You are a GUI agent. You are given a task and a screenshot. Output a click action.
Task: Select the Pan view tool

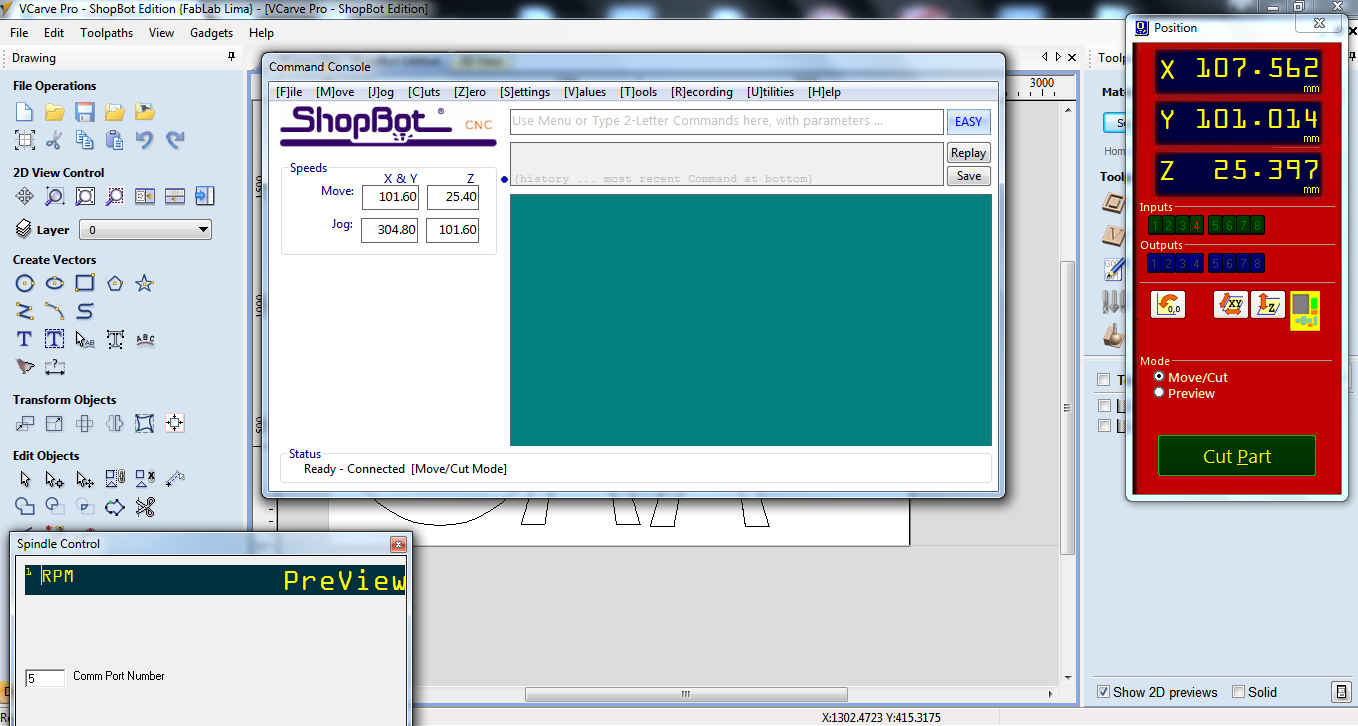[x=25, y=197]
